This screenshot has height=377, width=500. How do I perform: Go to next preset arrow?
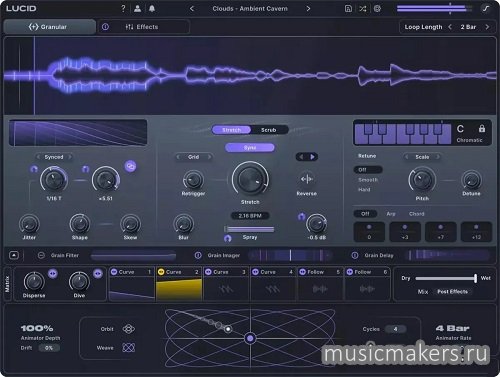click(308, 9)
